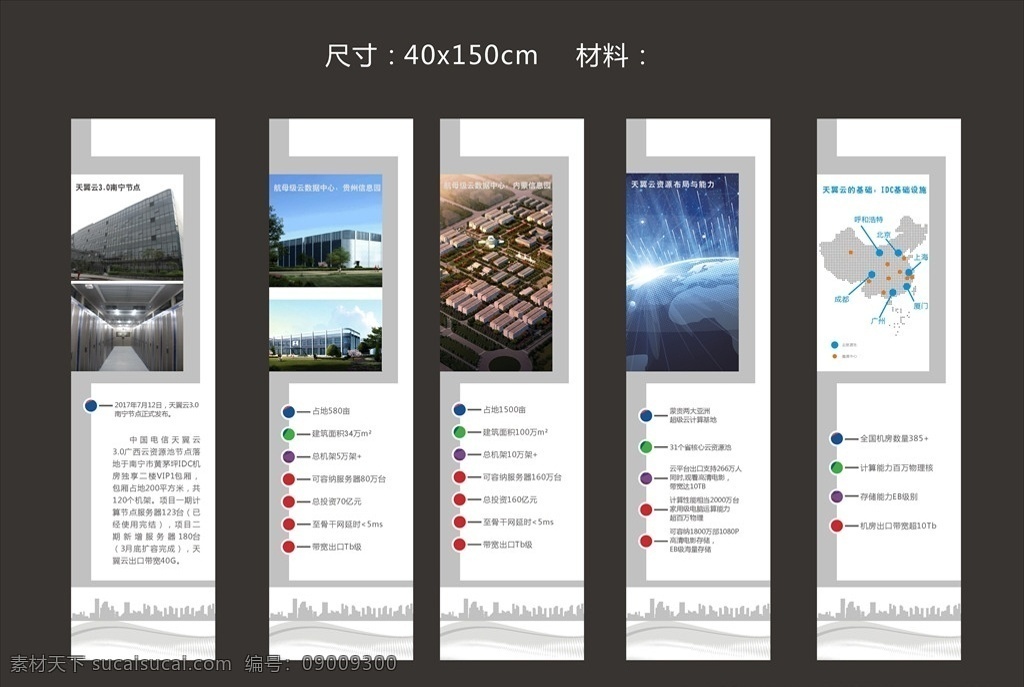Select the '总机架10万架+' text
1024x687 pixels.
pos(510,455)
